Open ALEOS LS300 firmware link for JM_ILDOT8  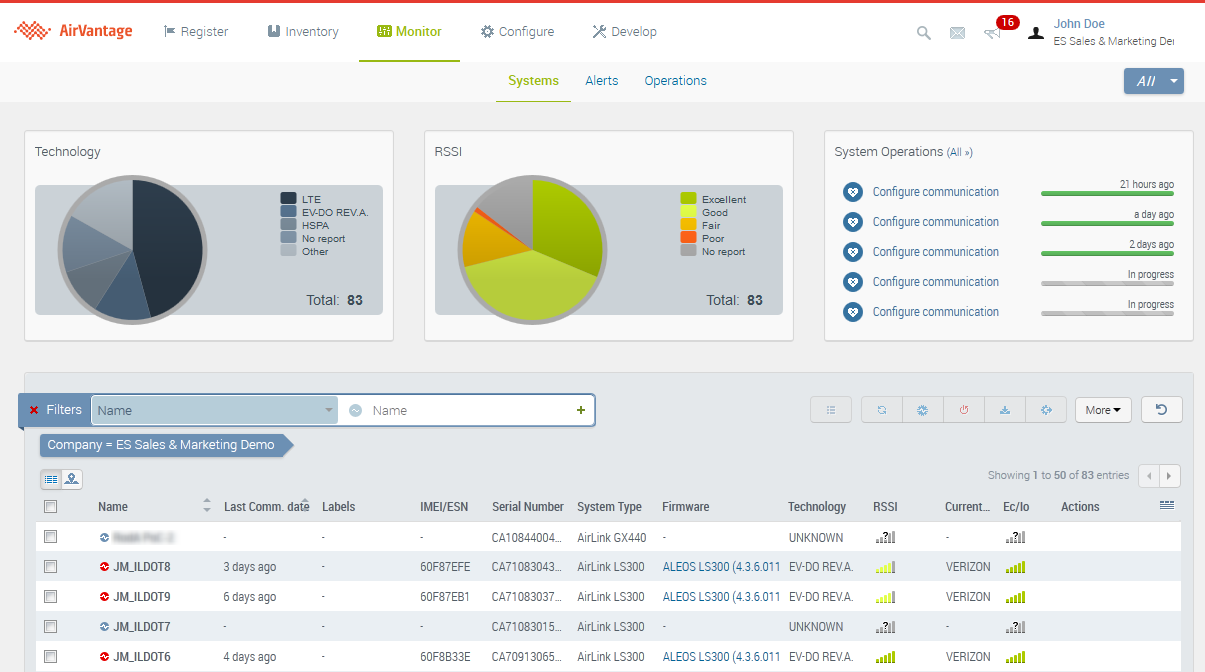click(x=721, y=567)
